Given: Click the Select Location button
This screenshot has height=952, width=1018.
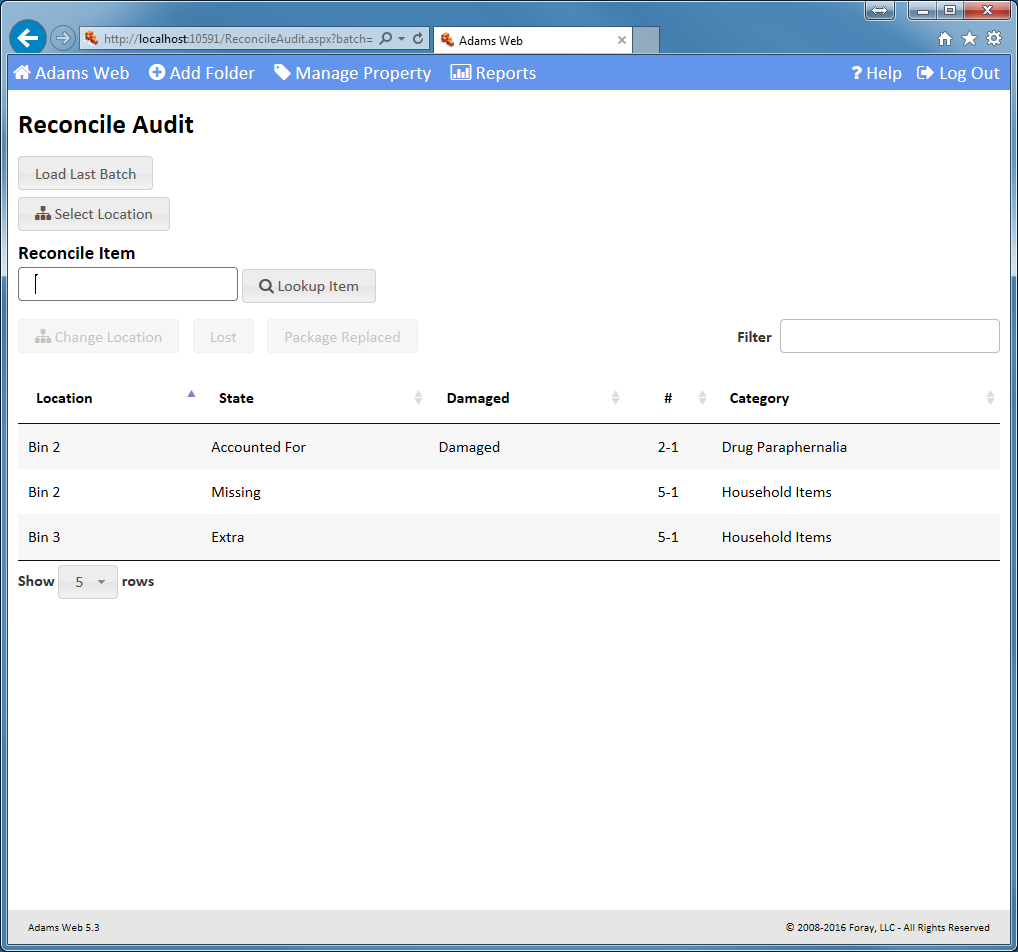Looking at the screenshot, I should click(x=94, y=214).
